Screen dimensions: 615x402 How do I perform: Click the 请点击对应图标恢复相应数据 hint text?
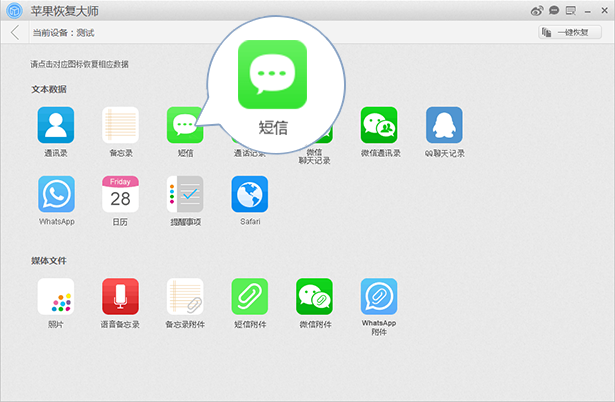(80, 64)
